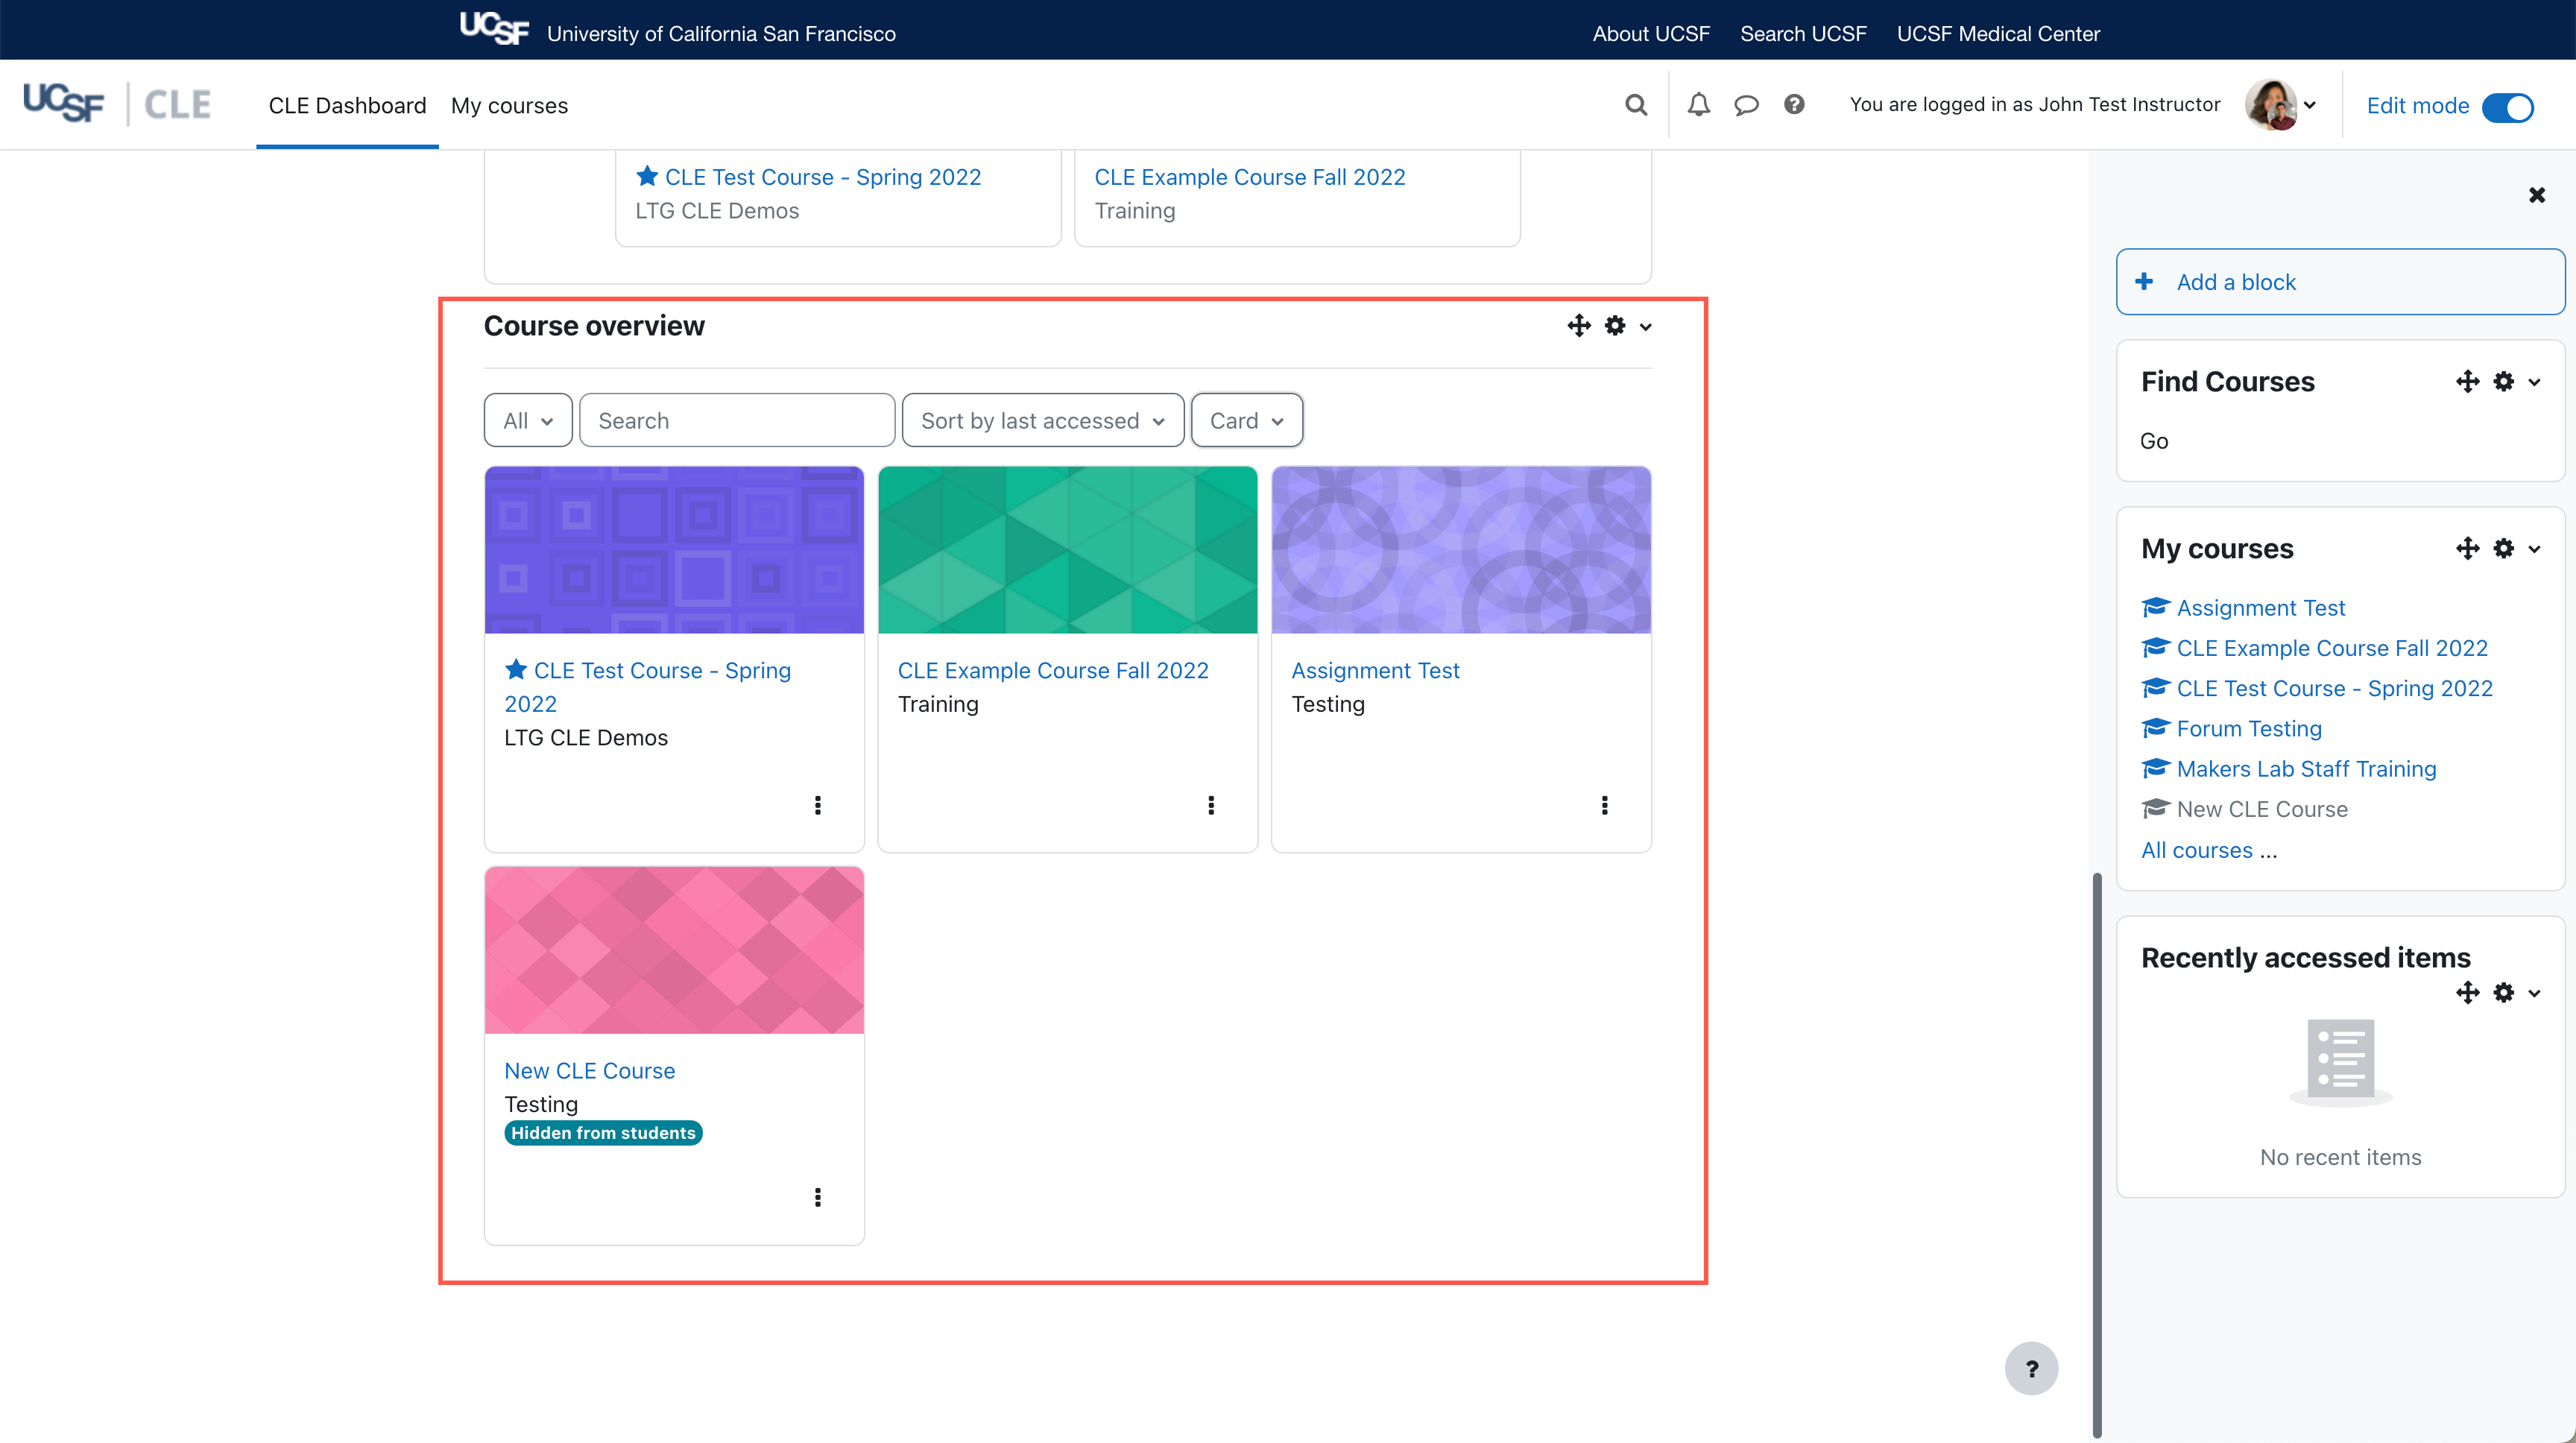Image resolution: width=2576 pixels, height=1443 pixels.
Task: Expand Recently accessed items actions chevron
Action: click(2535, 993)
